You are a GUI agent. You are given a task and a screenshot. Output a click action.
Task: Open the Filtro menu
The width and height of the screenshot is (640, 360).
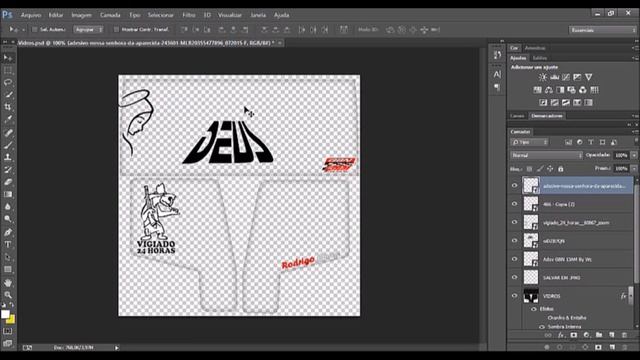point(189,15)
